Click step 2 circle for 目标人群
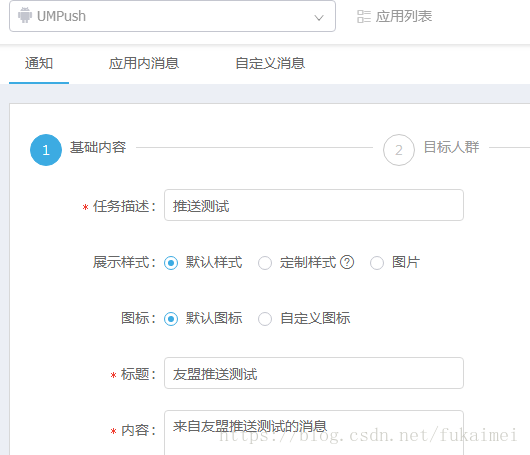530x455 pixels. 399,150
